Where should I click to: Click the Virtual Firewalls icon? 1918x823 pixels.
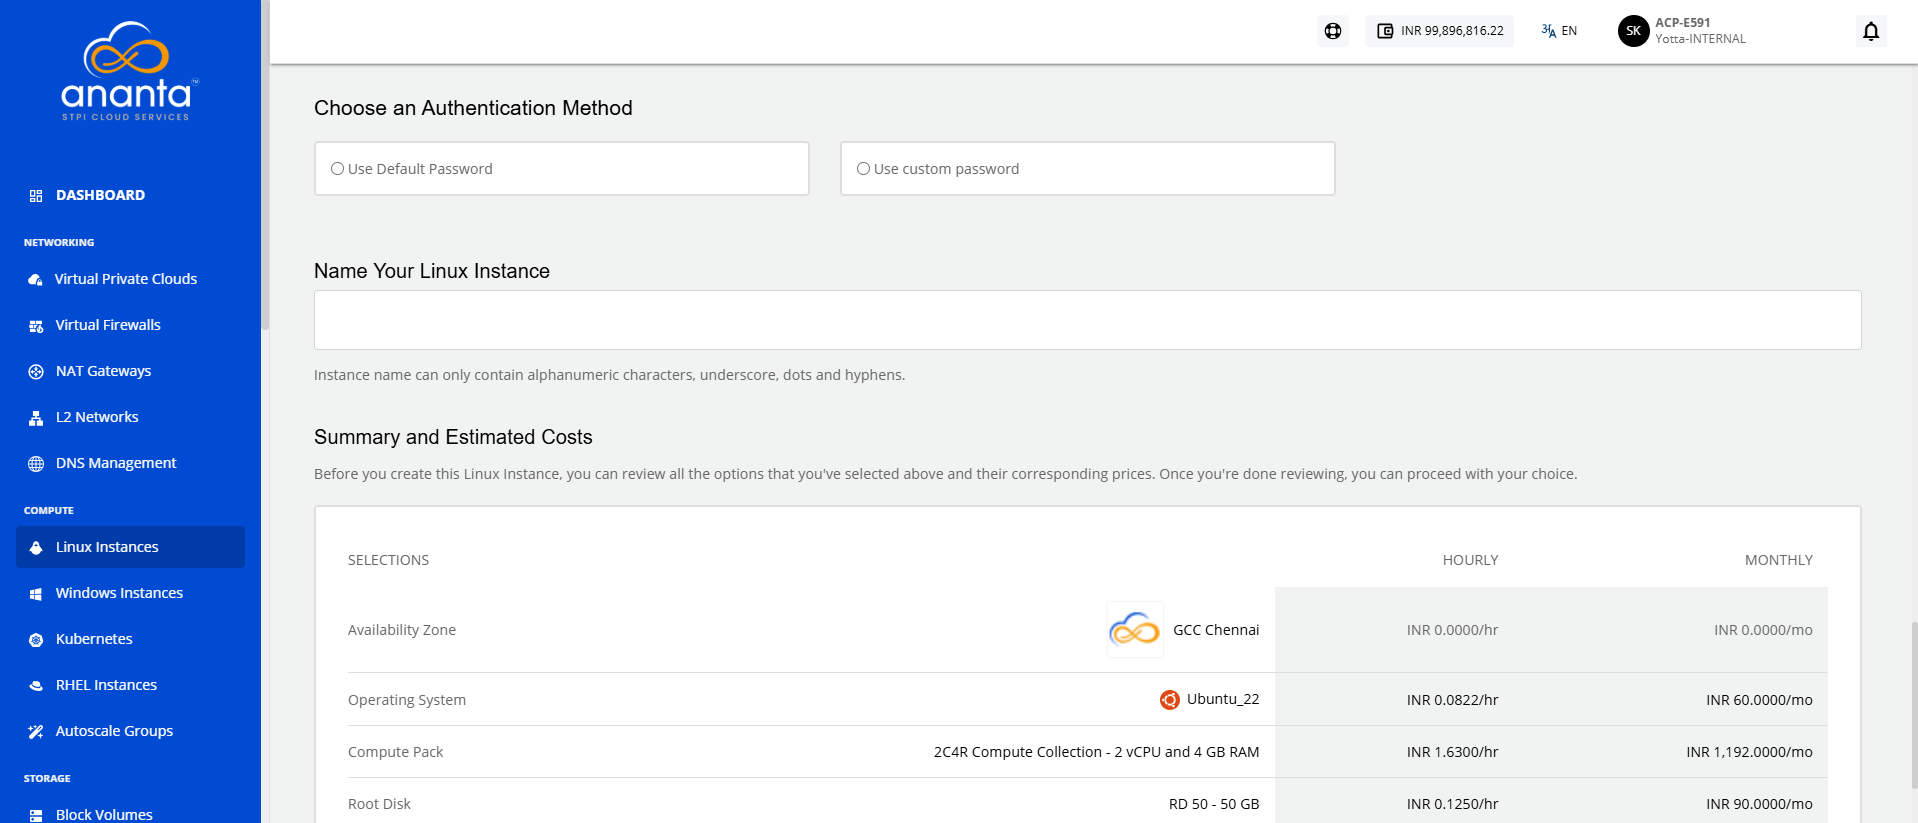pos(36,326)
